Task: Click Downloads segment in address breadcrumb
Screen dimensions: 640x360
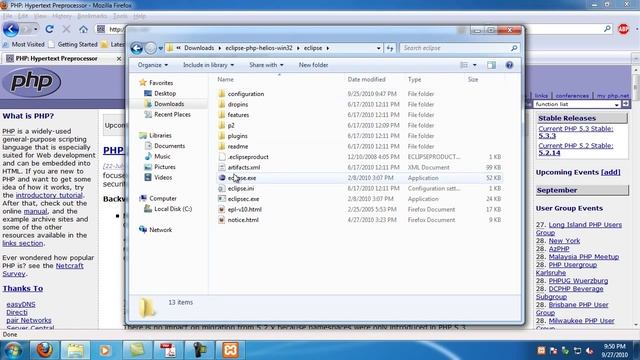Action: coord(199,48)
